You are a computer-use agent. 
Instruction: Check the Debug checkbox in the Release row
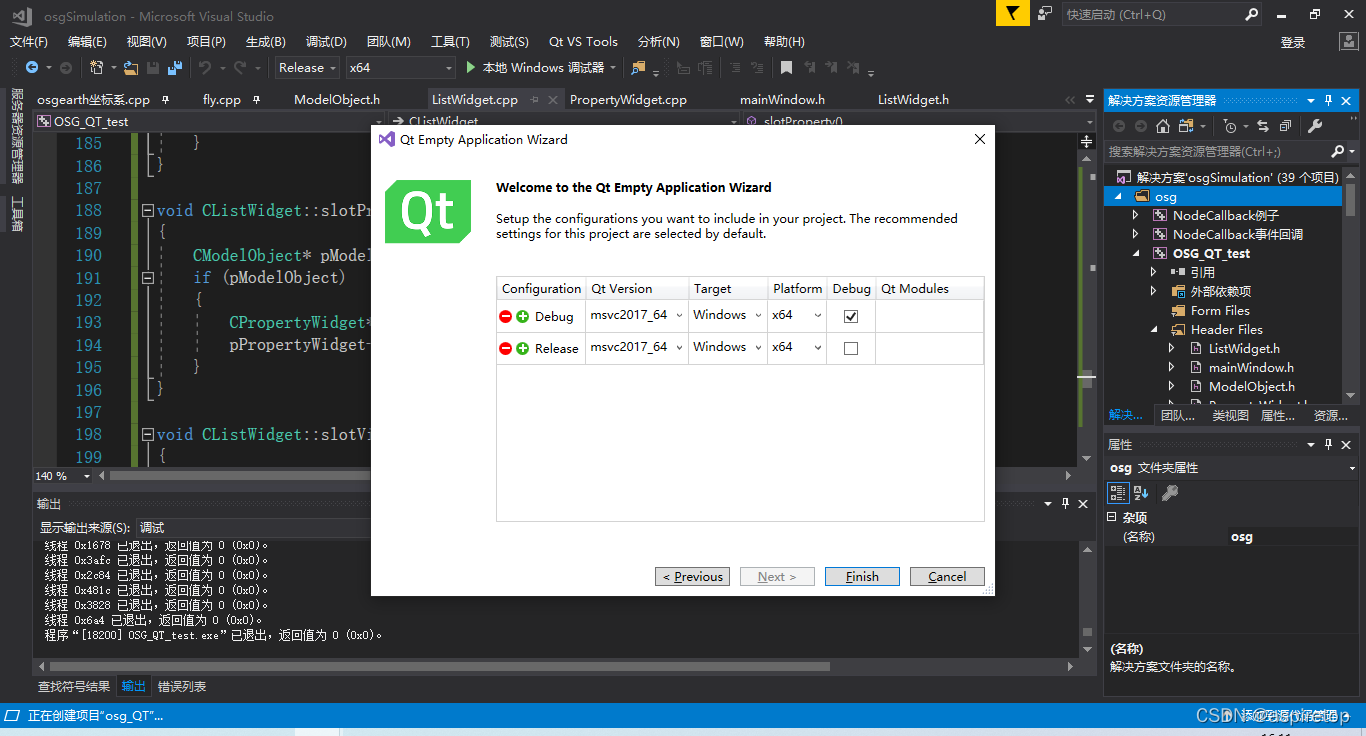[x=851, y=348]
